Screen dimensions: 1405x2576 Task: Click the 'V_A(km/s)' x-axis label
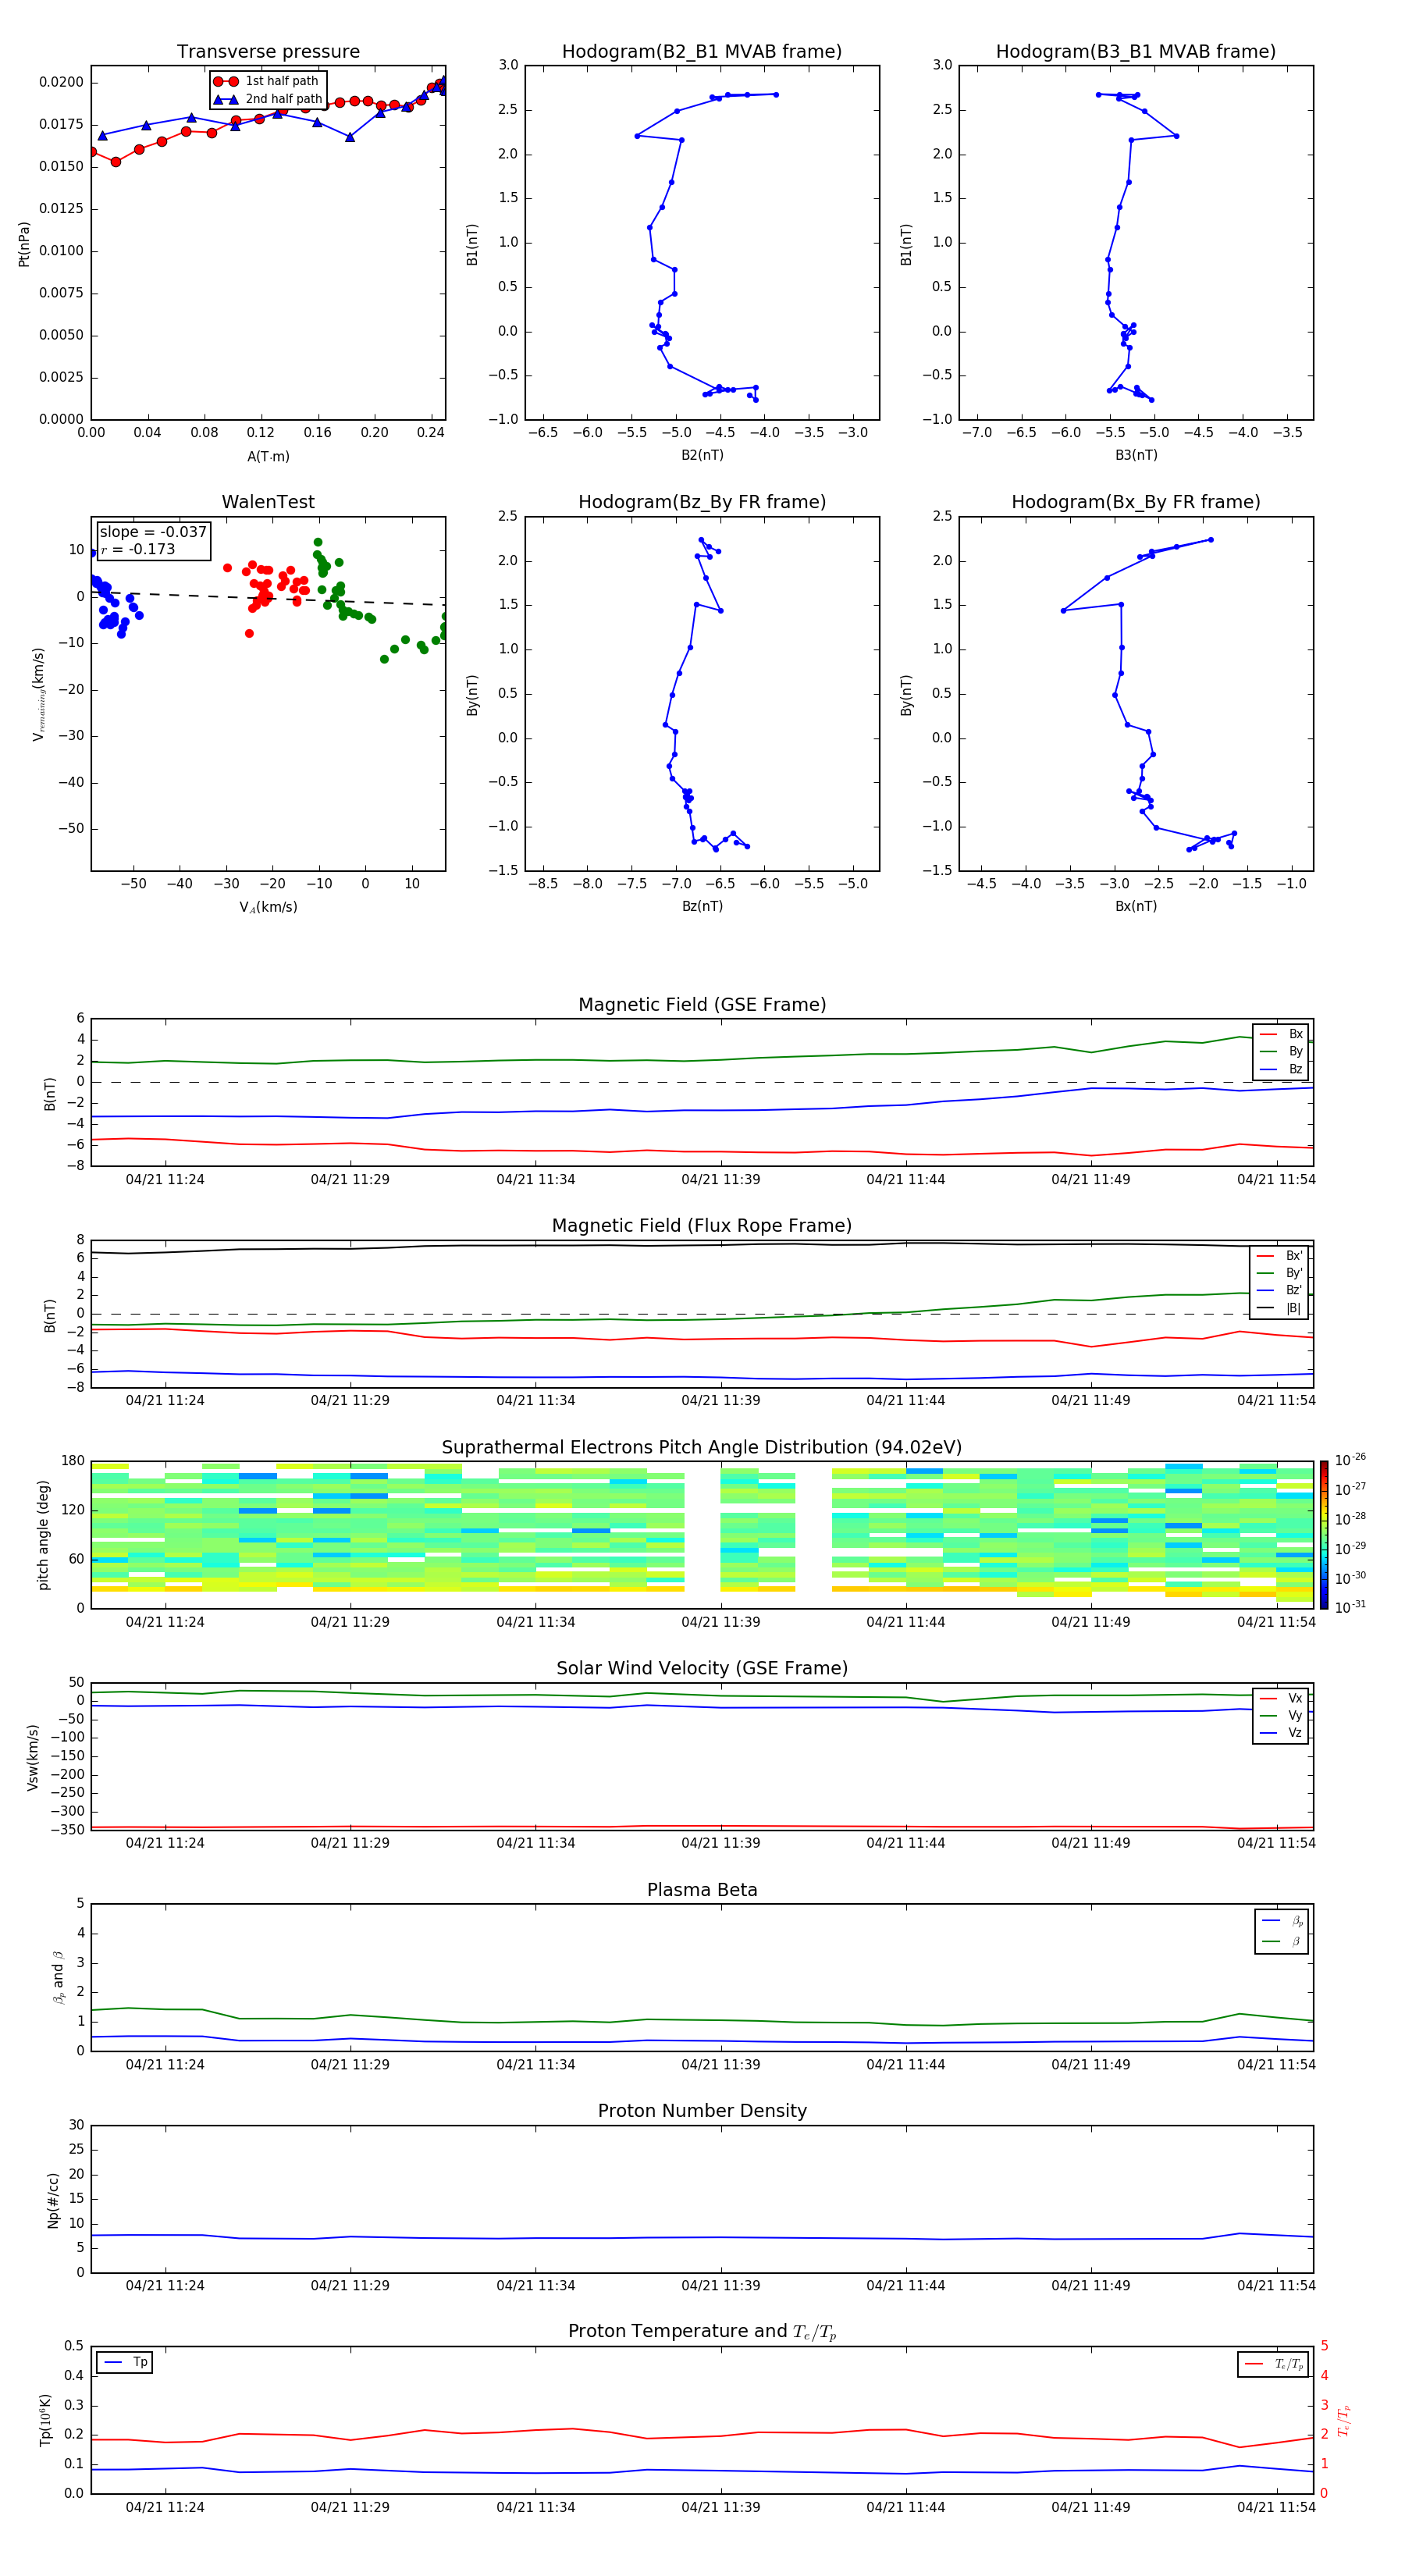[x=268, y=907]
